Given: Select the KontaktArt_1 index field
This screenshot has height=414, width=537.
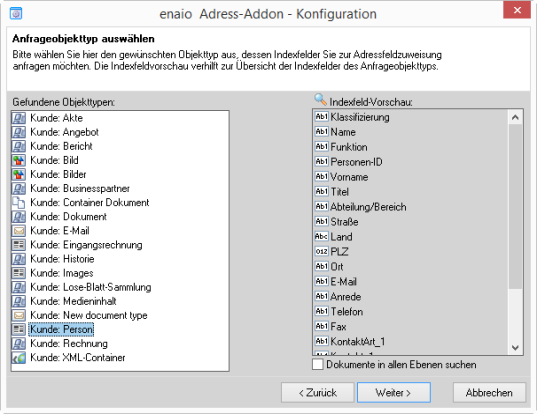Looking at the screenshot, I should coord(358,341).
